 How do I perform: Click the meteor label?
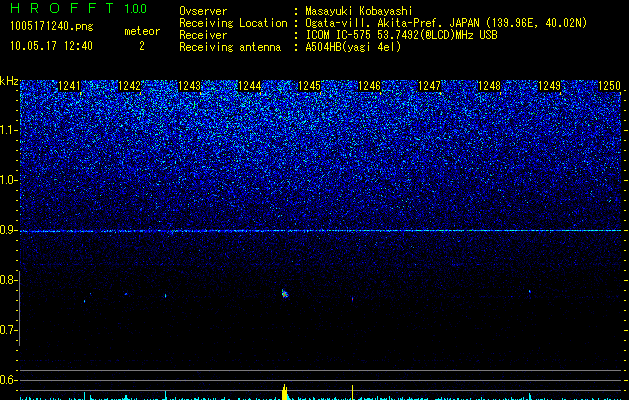click(142, 31)
